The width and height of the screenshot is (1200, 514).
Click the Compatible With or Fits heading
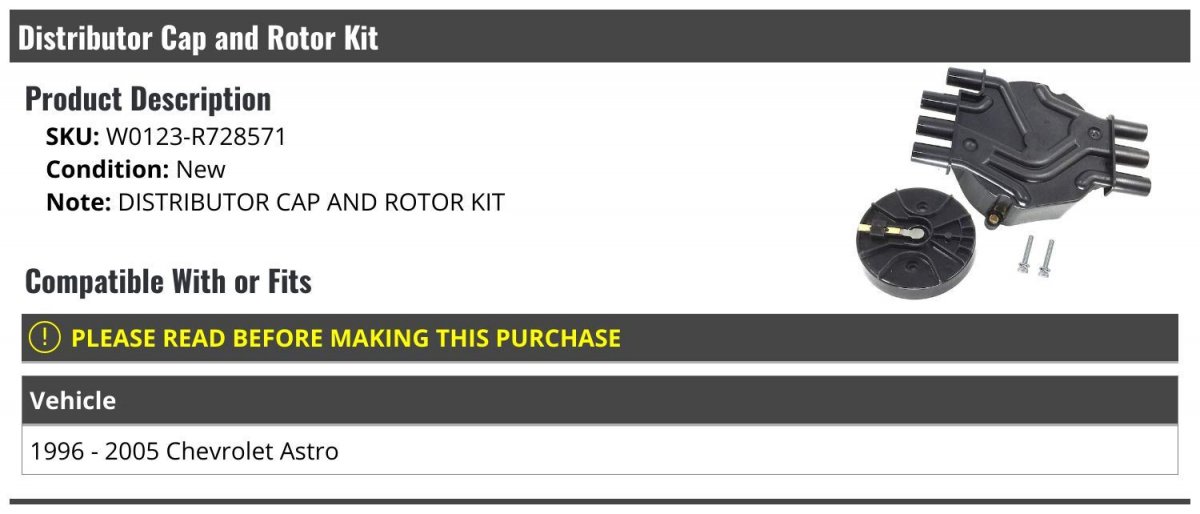pyautogui.click(x=168, y=282)
